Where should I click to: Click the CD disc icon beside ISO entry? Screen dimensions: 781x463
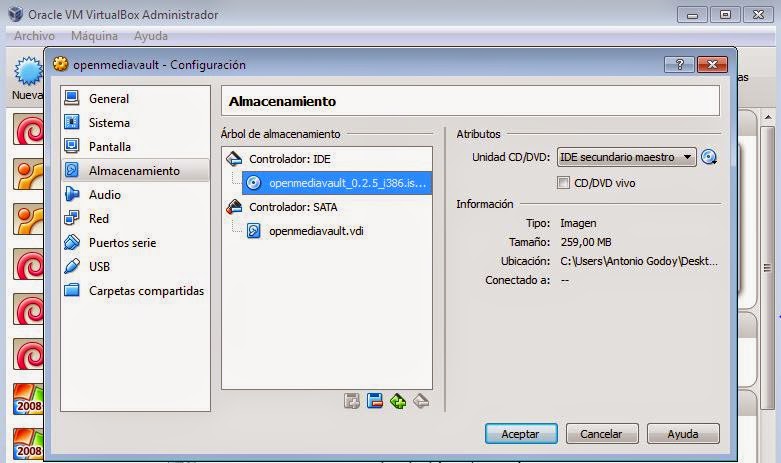pyautogui.click(x=253, y=183)
